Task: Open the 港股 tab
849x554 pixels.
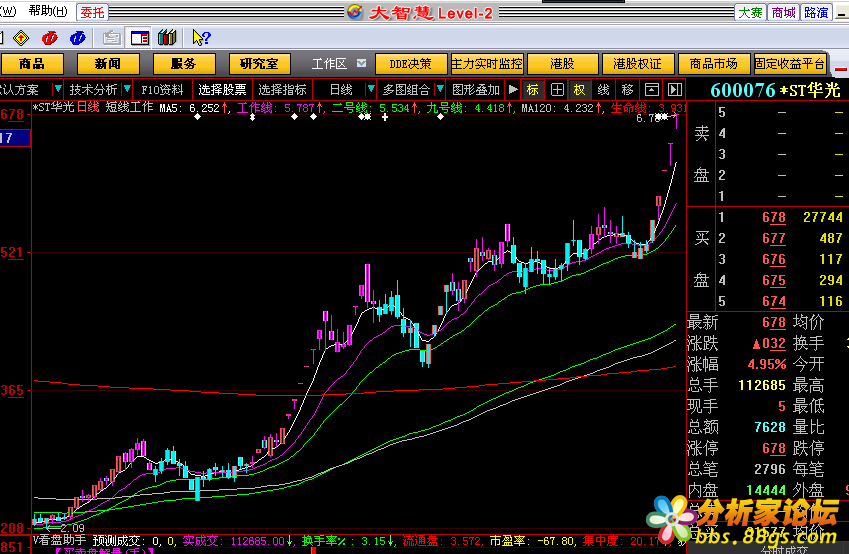Action: 563,64
